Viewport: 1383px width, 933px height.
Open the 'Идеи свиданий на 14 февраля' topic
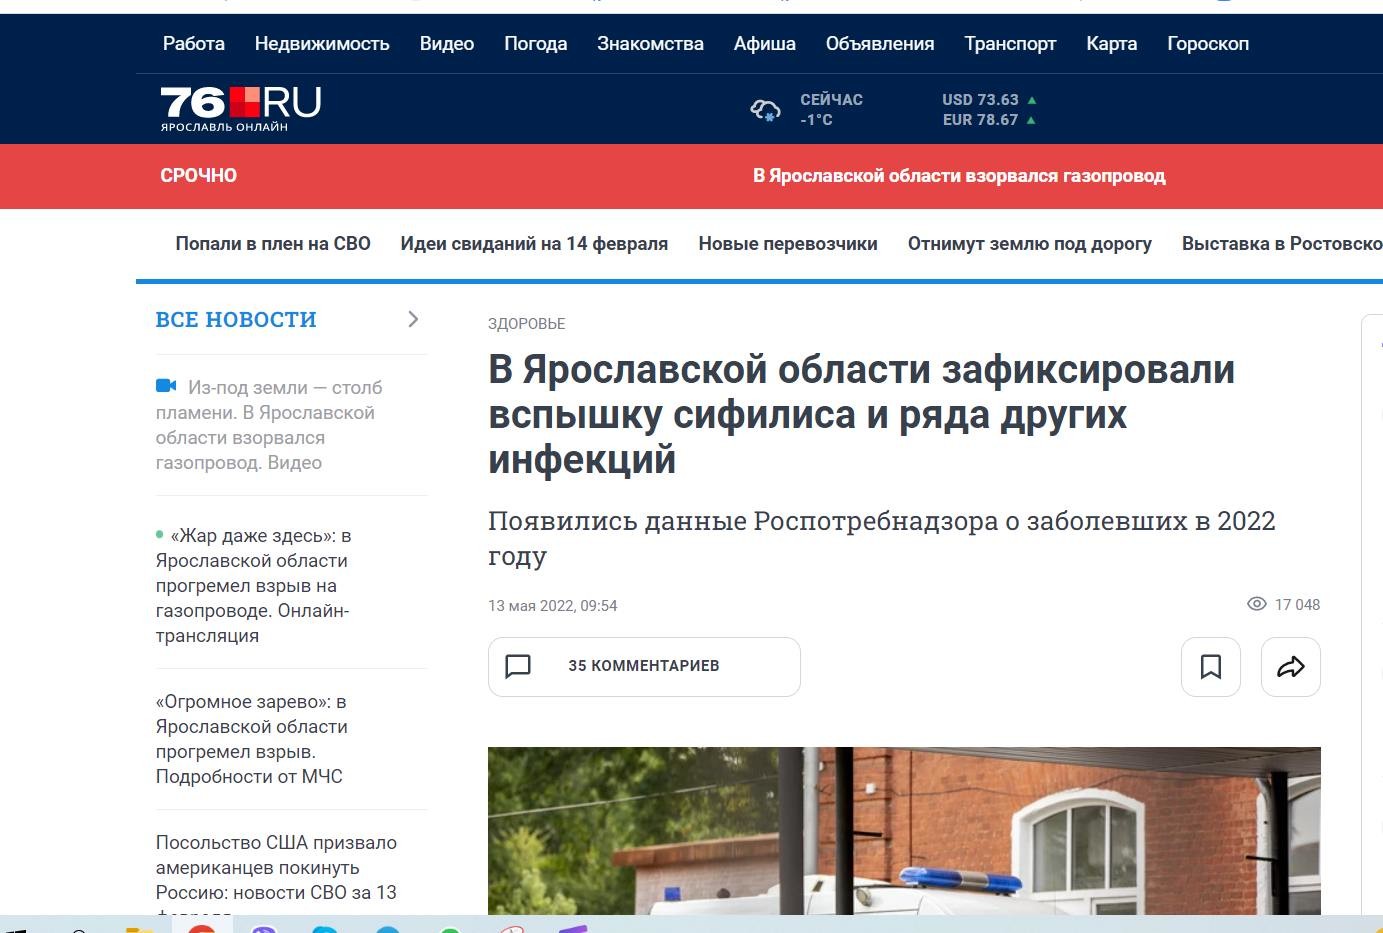(x=534, y=244)
